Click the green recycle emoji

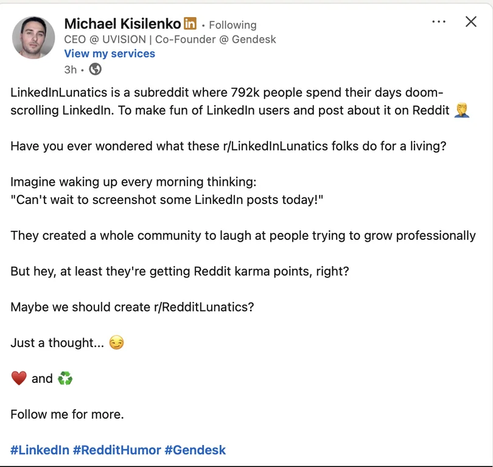pos(65,378)
